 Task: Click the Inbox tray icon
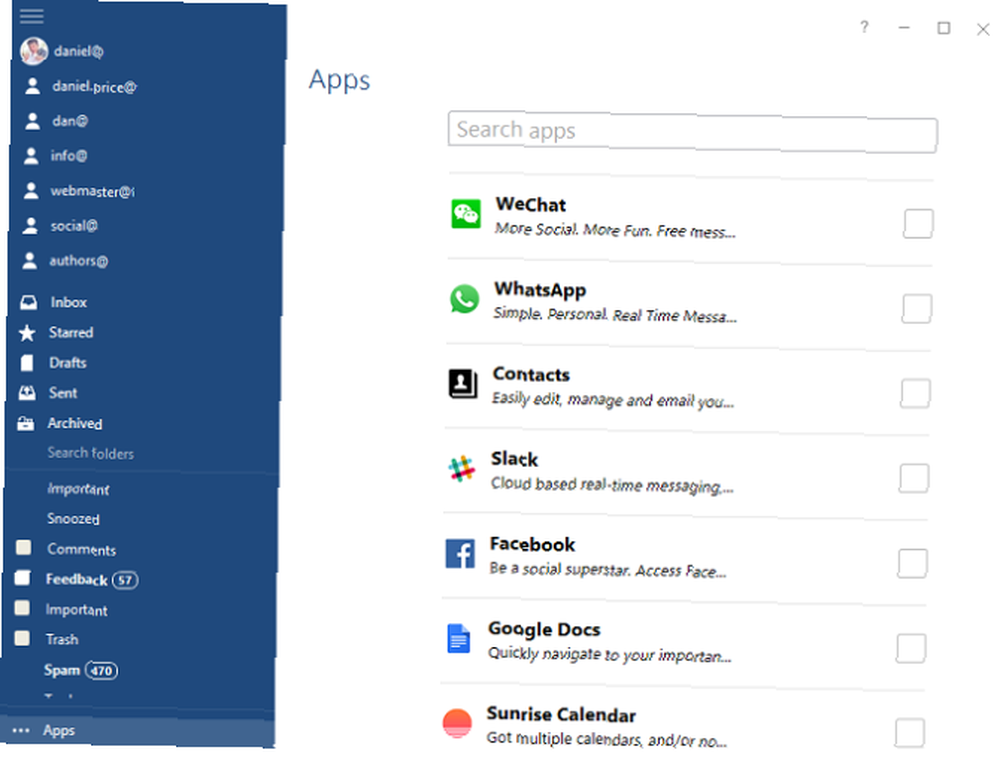pos(28,302)
